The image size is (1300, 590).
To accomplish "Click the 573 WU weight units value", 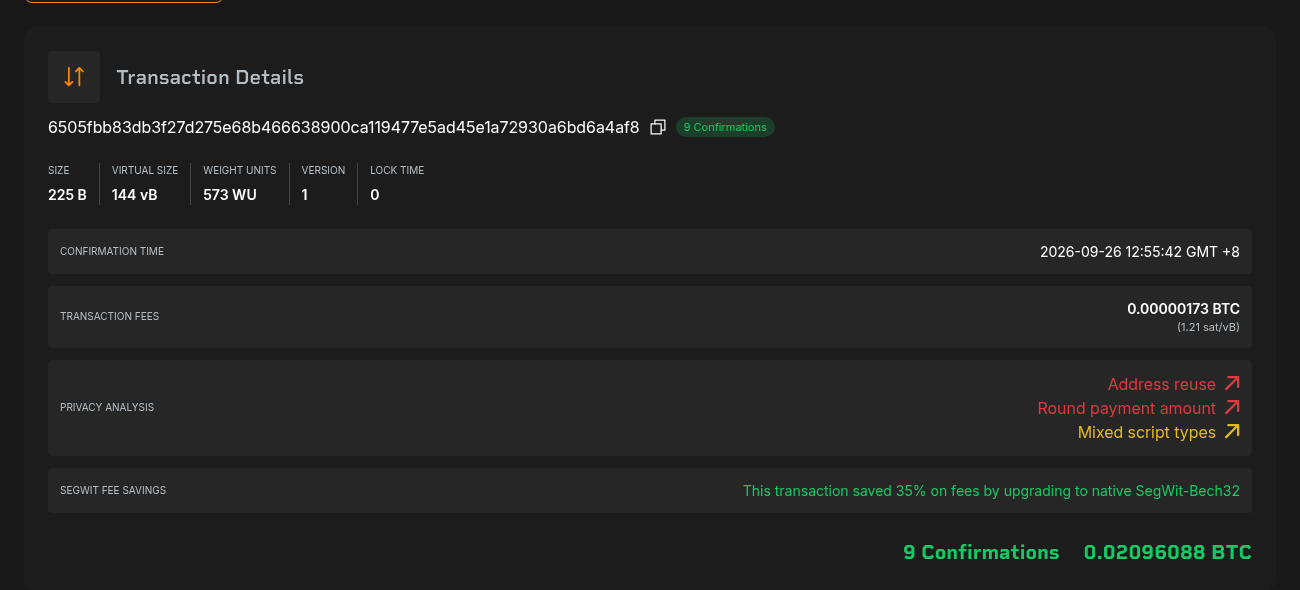I will pos(230,195).
